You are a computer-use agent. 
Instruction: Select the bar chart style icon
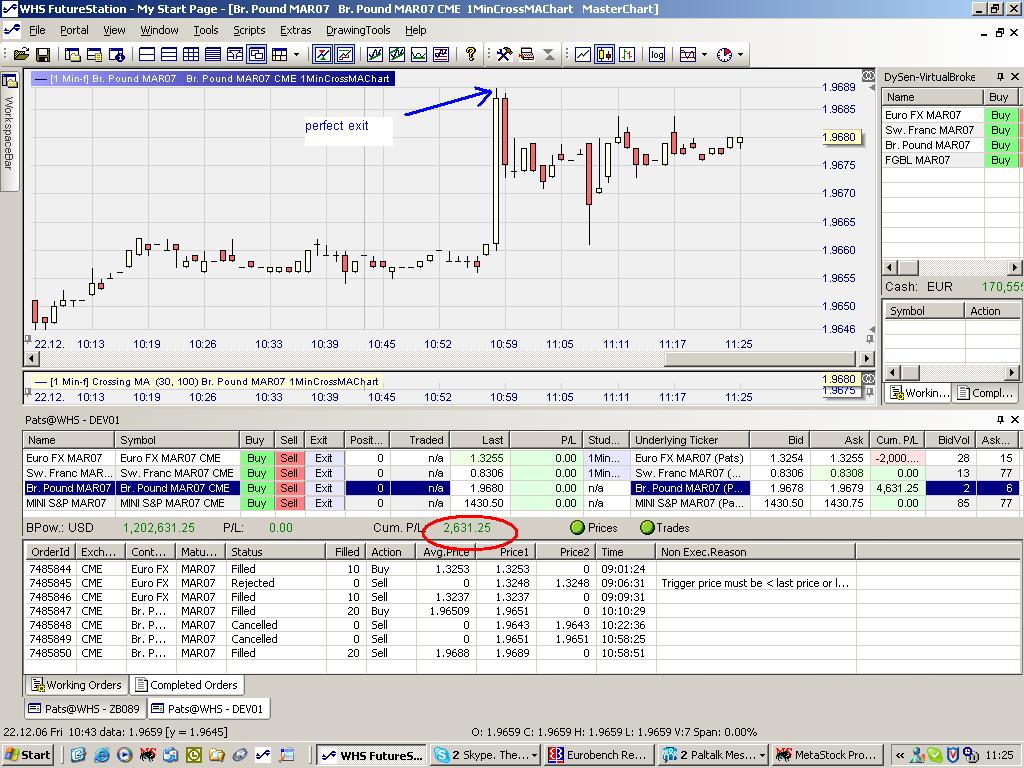point(627,54)
